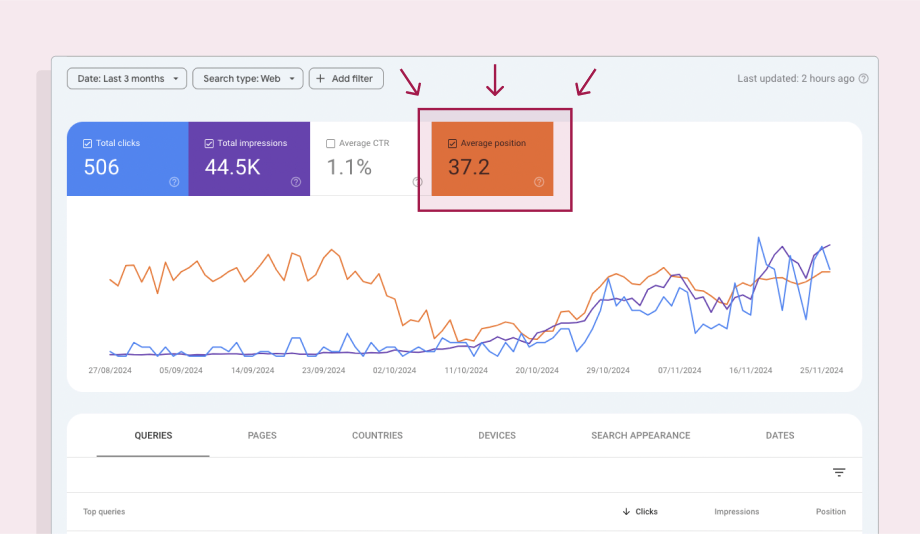Open help icon on Average CTR card

(x=417, y=182)
